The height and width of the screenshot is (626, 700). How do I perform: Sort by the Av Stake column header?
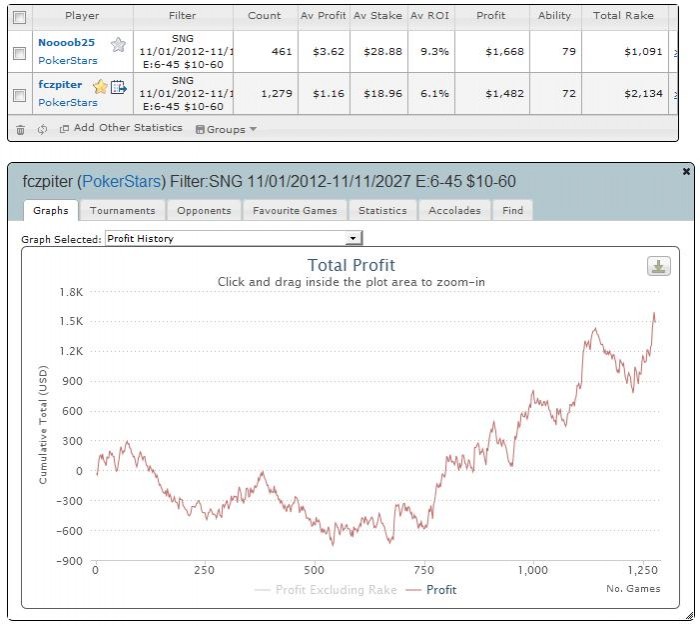(378, 16)
